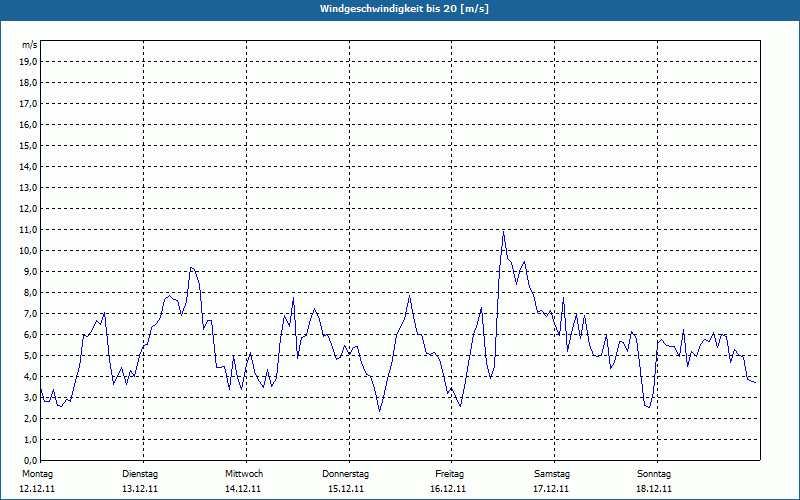Click the 'Freitag' day label
The height and width of the screenshot is (500, 800).
(x=449, y=474)
